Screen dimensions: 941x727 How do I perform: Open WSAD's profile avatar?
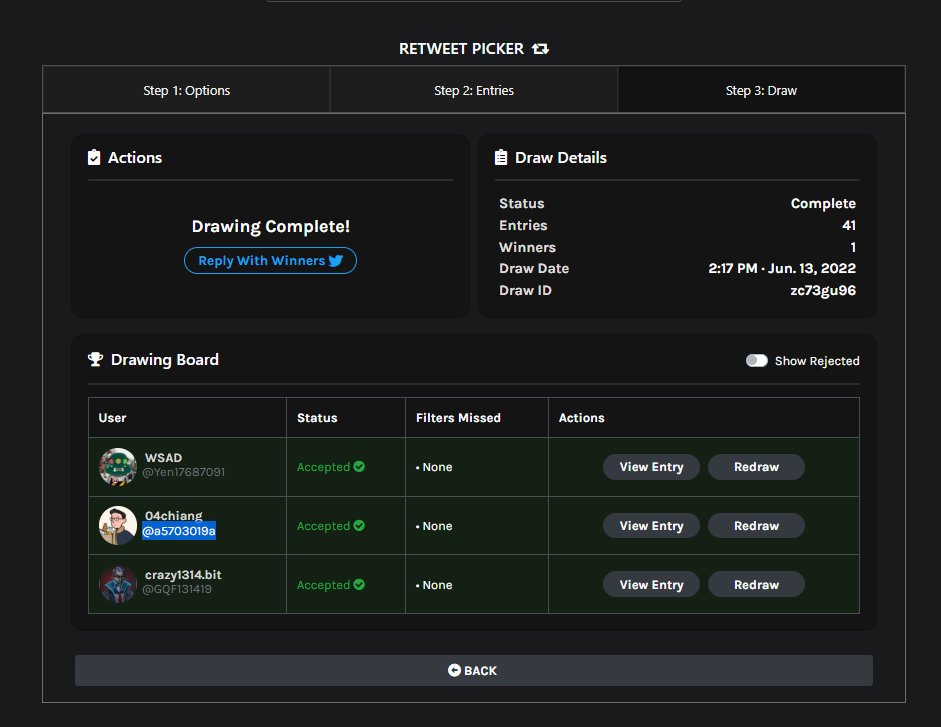118,466
